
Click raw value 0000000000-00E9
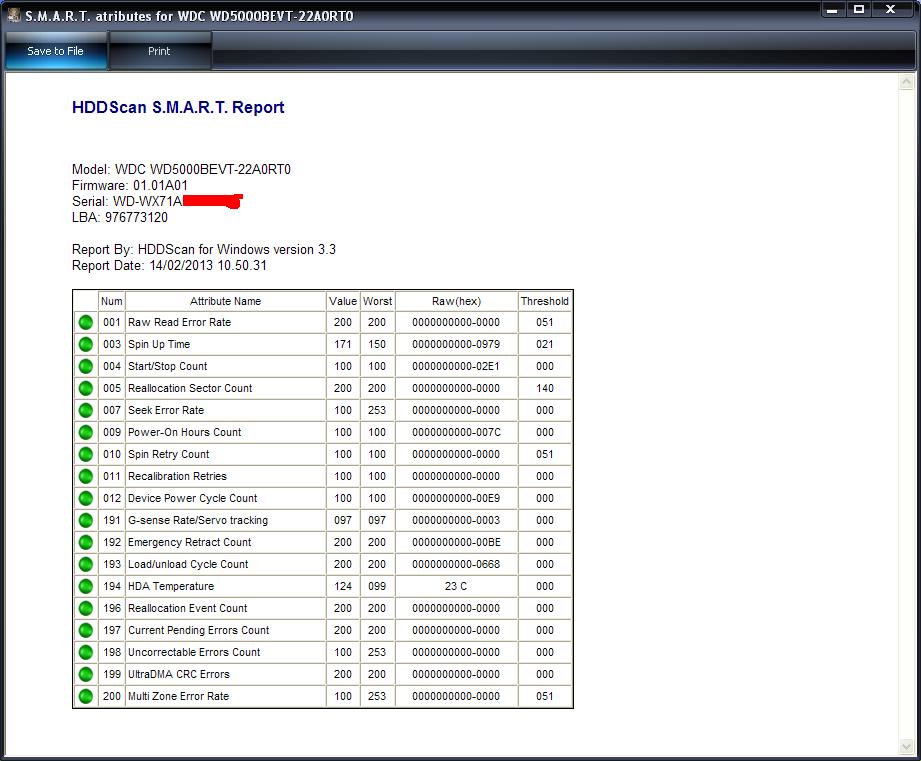[x=456, y=499]
